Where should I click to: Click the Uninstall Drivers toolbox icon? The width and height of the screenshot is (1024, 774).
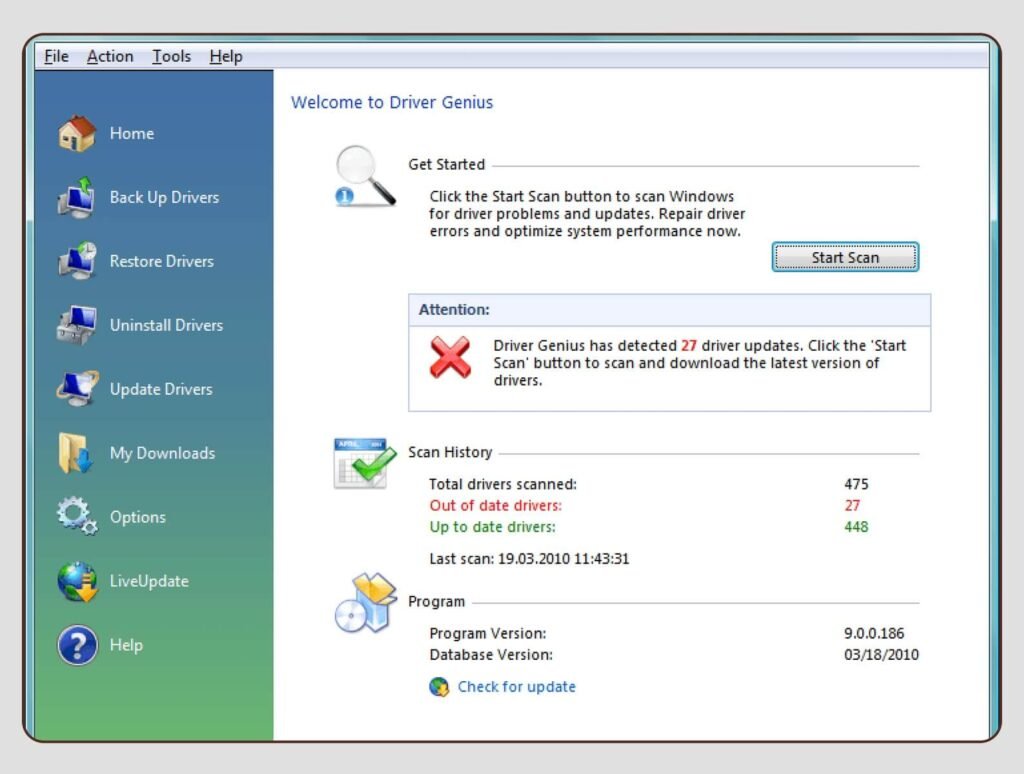pyautogui.click(x=77, y=325)
